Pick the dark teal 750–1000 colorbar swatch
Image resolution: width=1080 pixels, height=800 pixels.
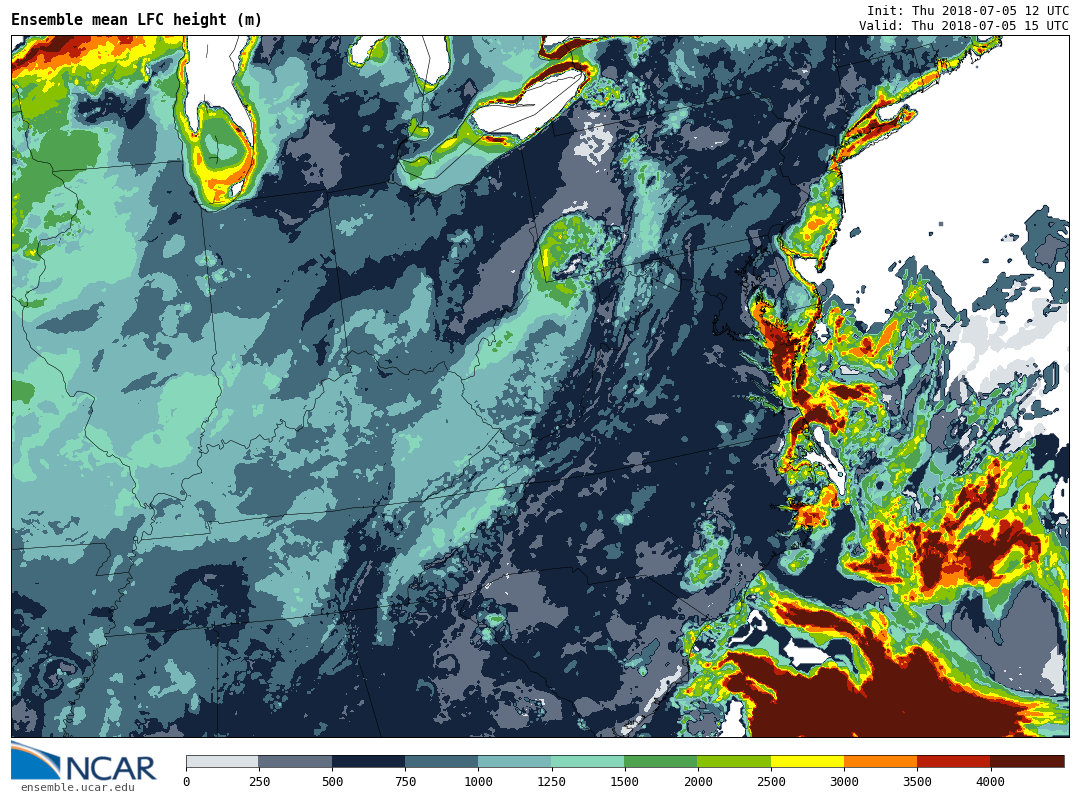(x=441, y=761)
